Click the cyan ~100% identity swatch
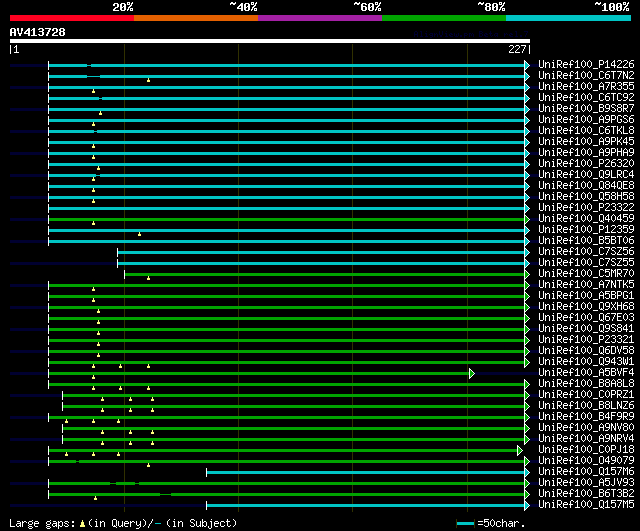This screenshot has width=640, height=531. (x=568, y=18)
